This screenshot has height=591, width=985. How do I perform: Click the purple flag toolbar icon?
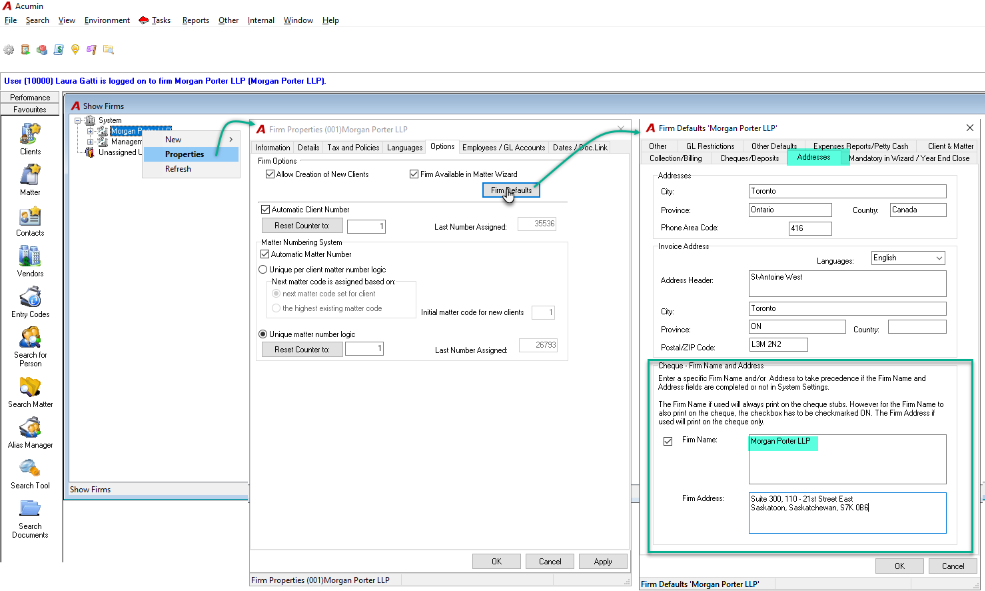pos(92,50)
